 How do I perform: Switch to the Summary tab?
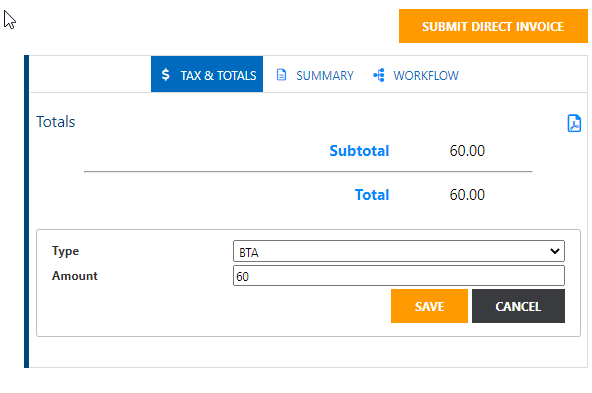(315, 75)
